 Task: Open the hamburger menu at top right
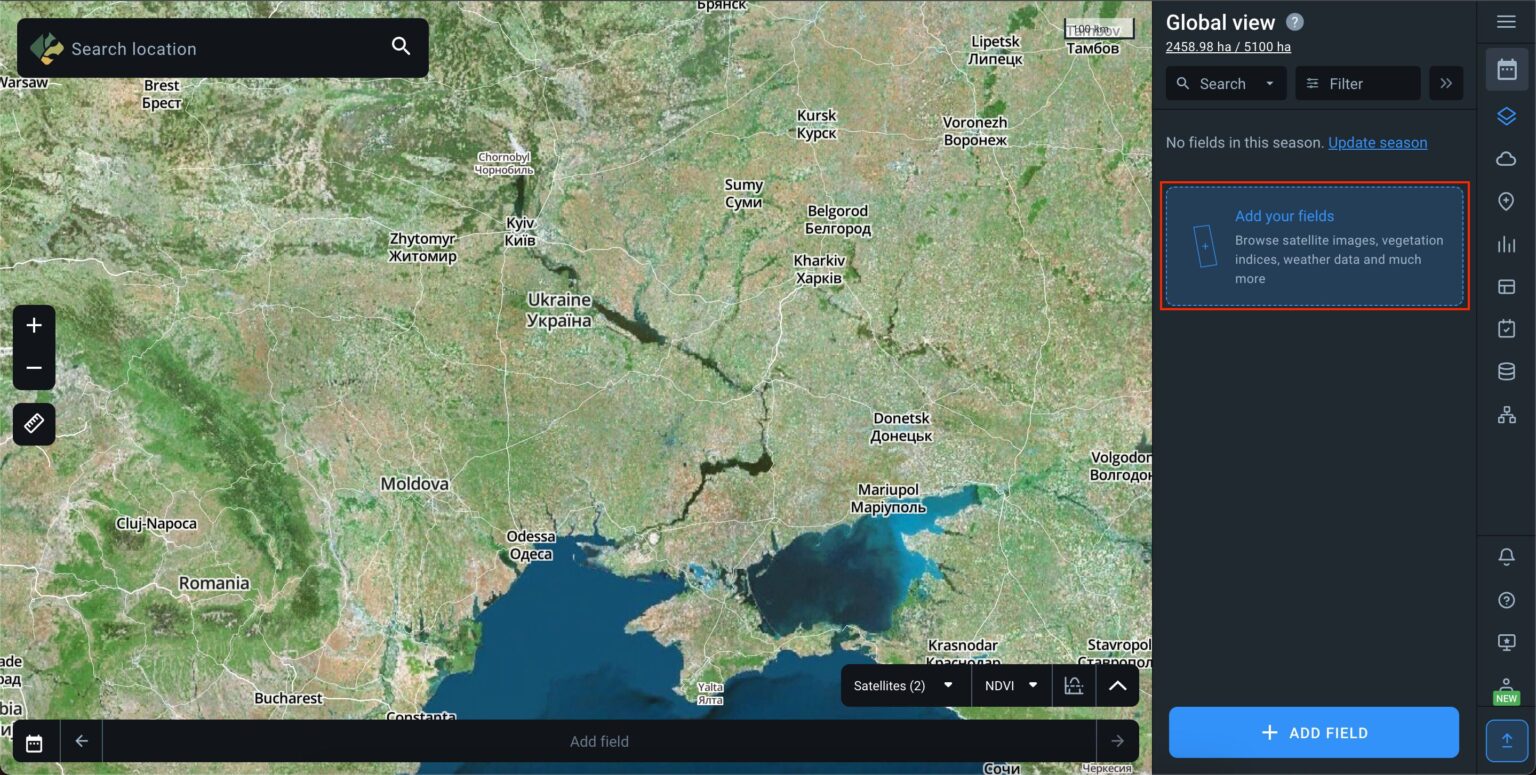tap(1507, 21)
